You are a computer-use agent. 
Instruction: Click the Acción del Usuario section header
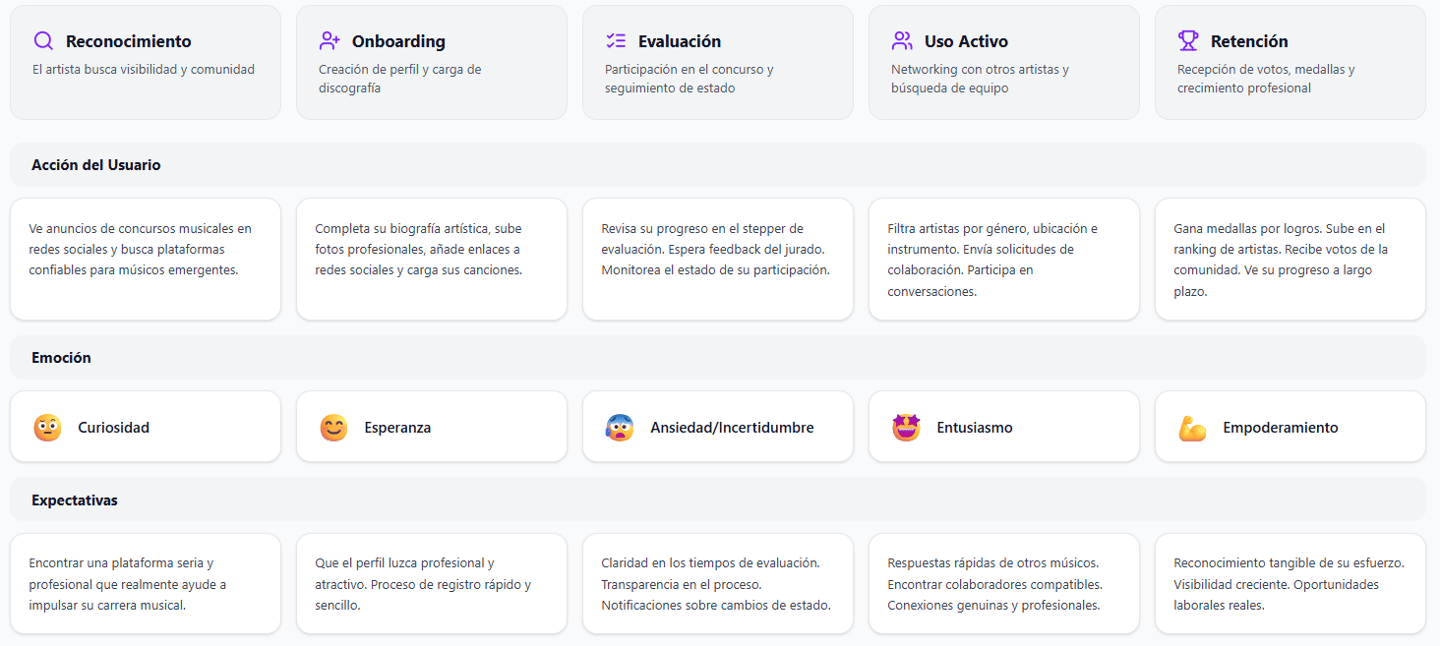pos(96,165)
